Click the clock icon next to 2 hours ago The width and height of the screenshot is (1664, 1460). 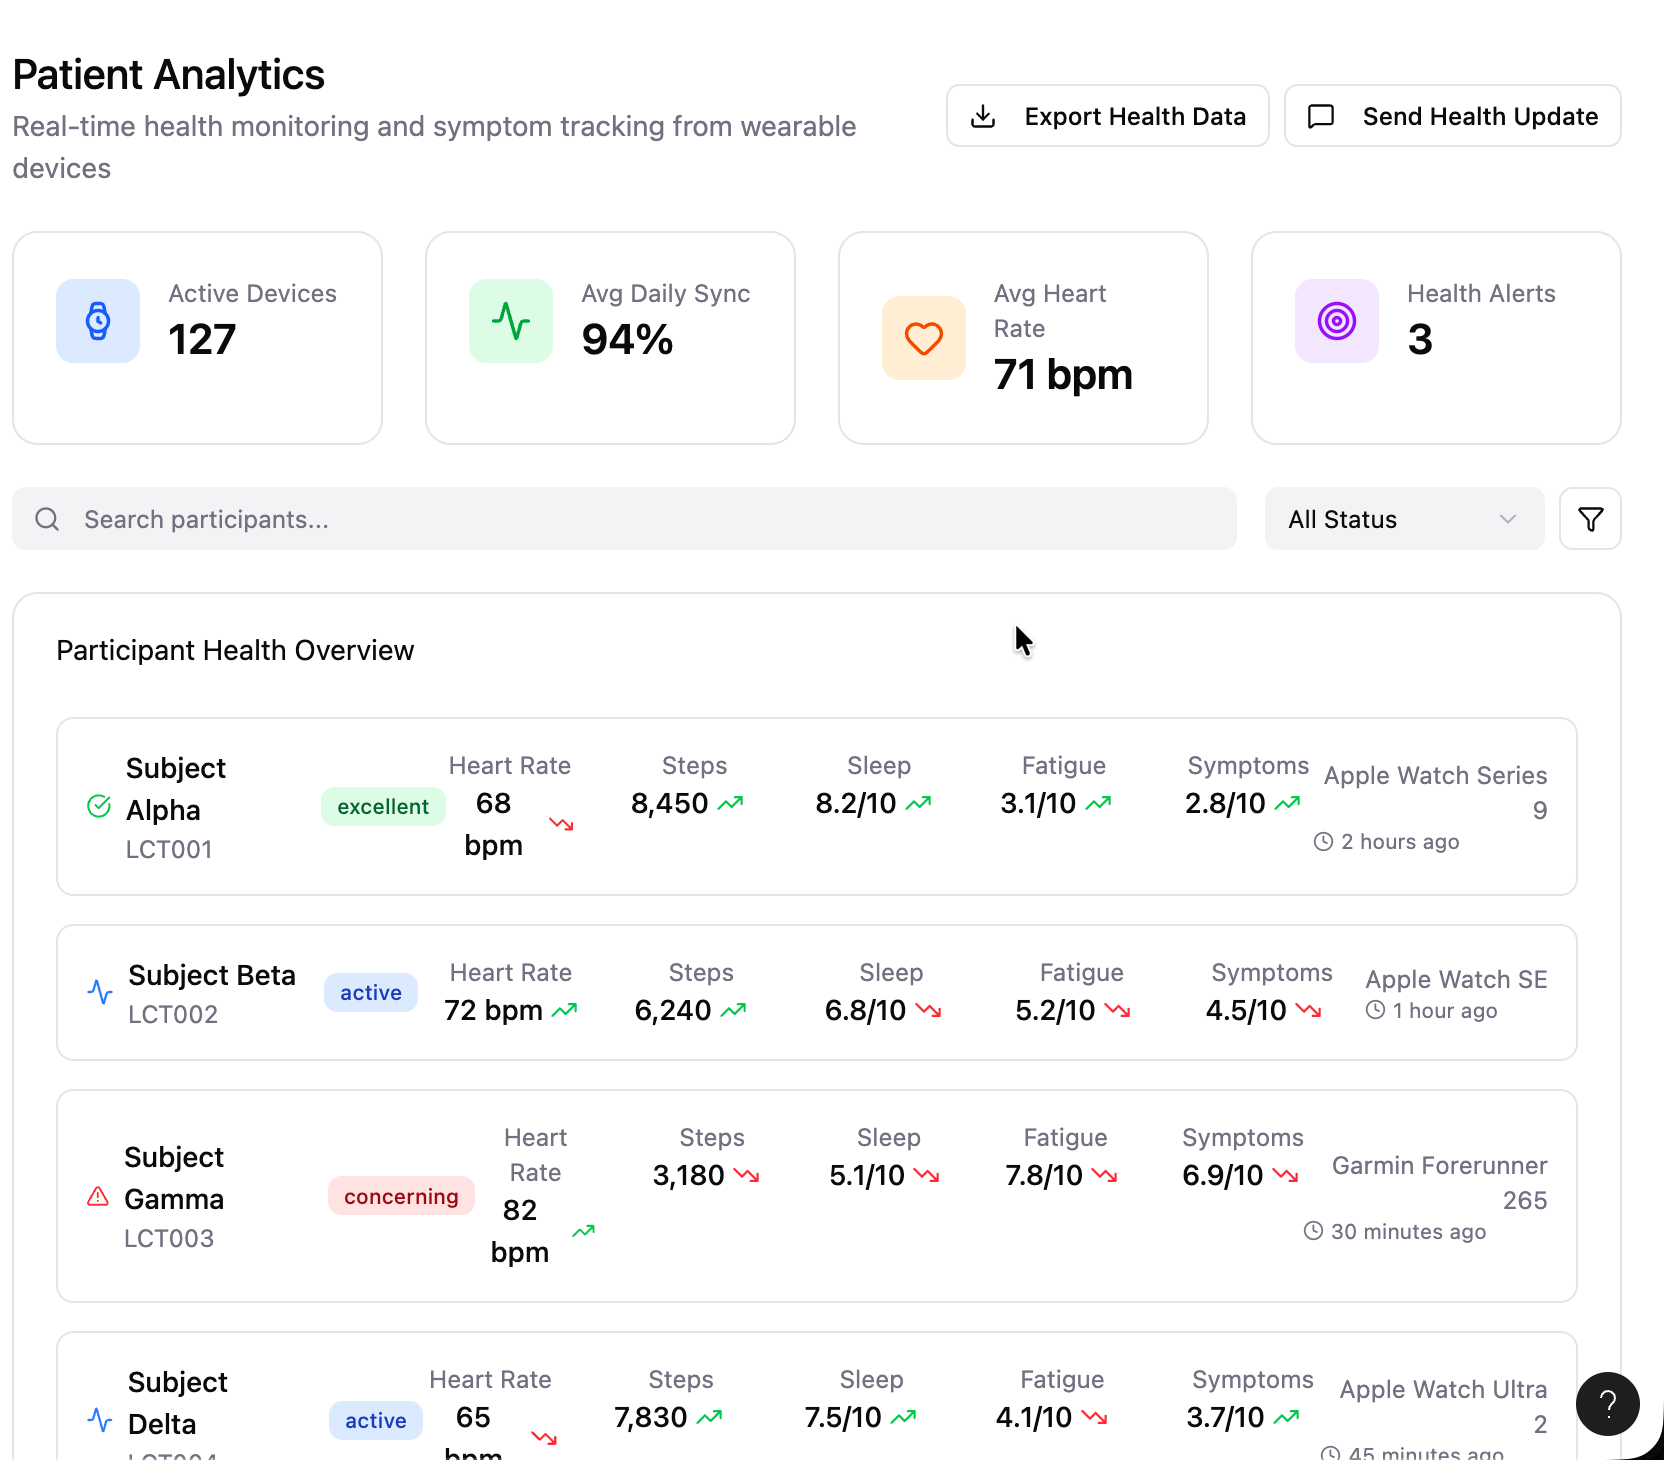click(x=1323, y=842)
